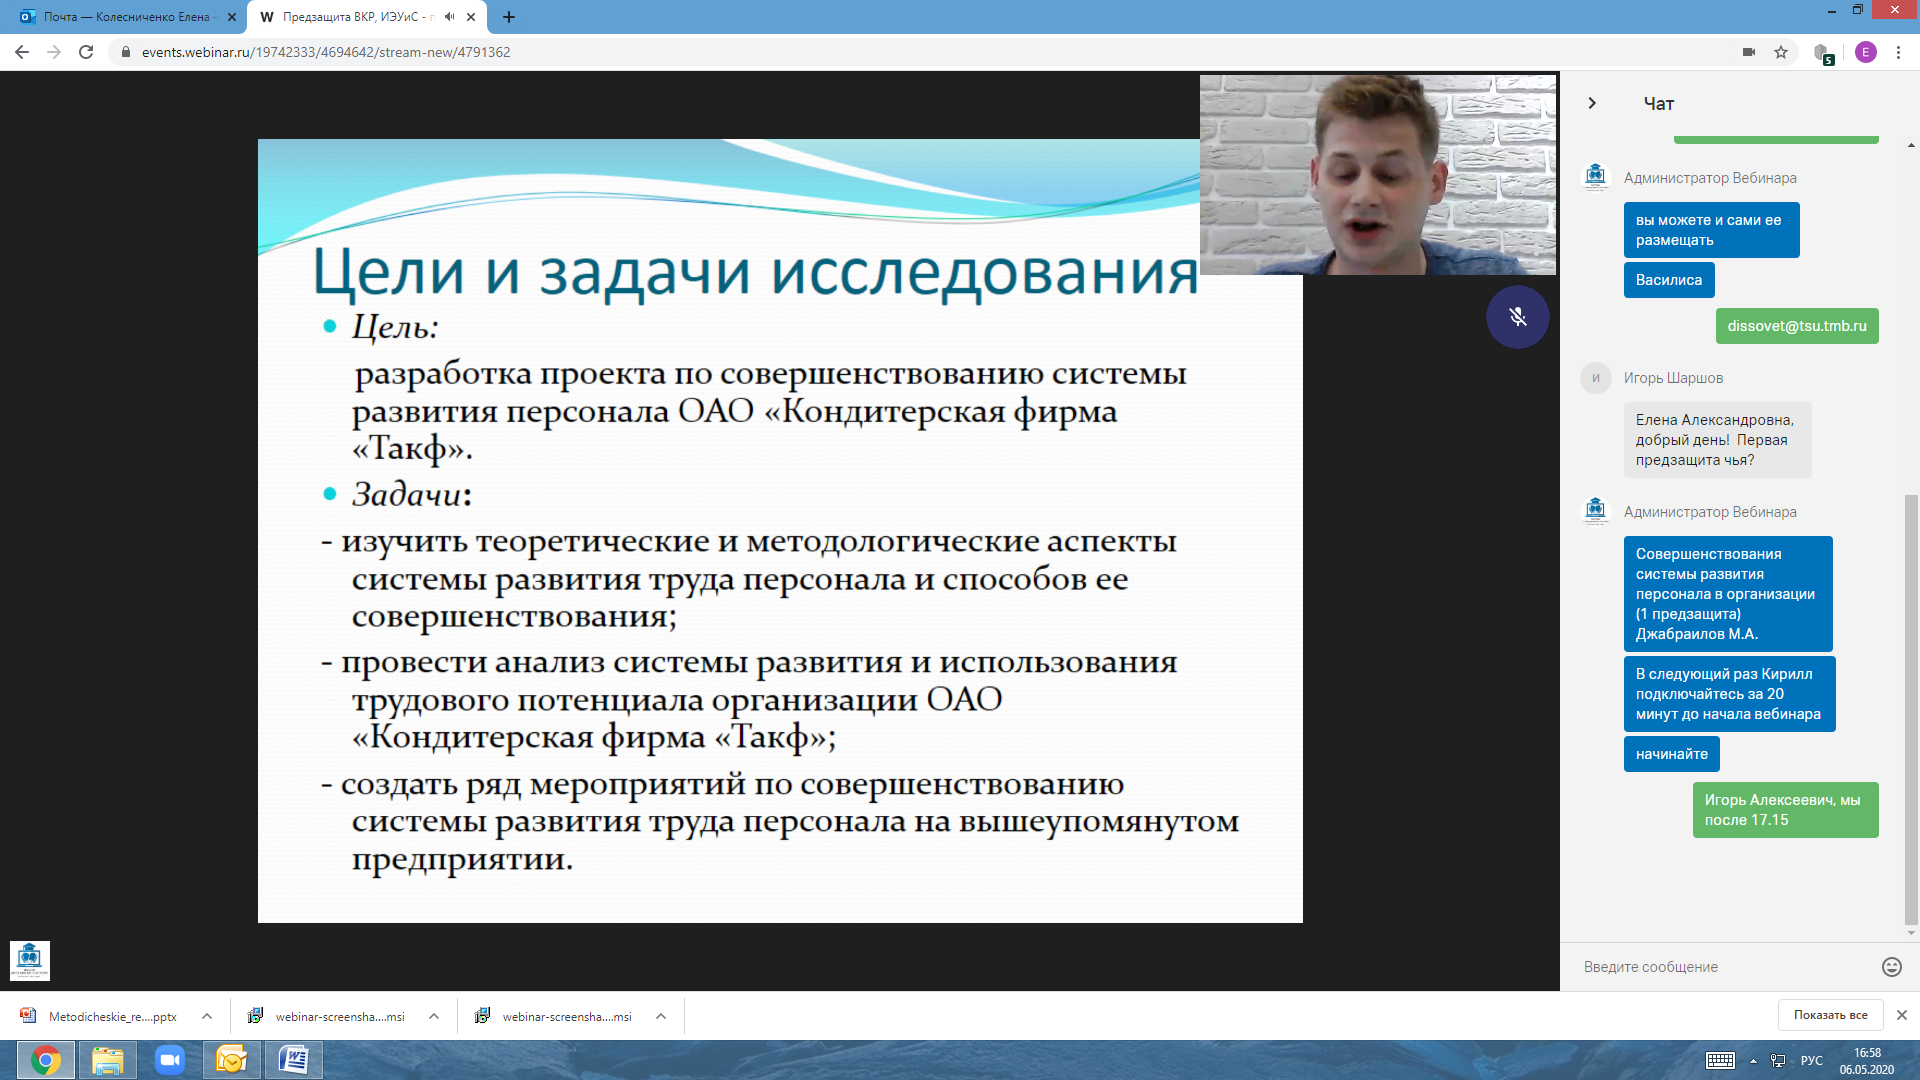Expand options for Metodicheskie pptx download
This screenshot has height=1080, width=1920.
pos(207,1016)
